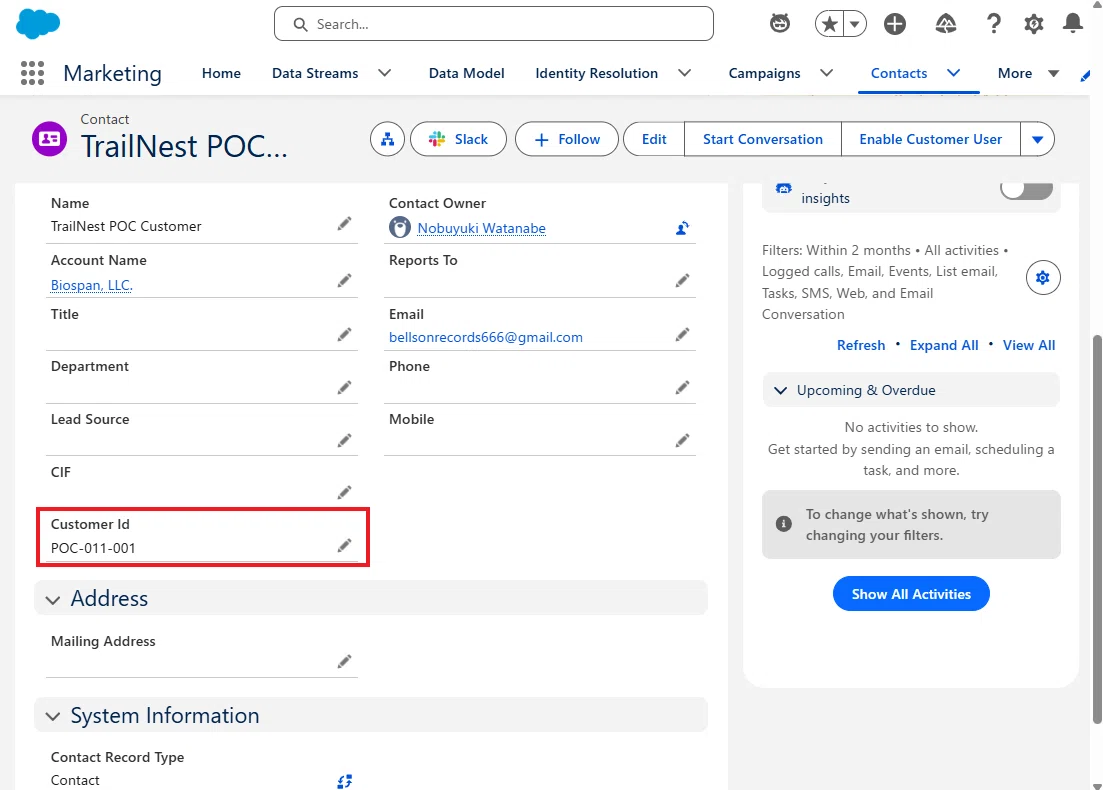Open the Data Model tab
This screenshot has height=790, width=1103.
pyautogui.click(x=466, y=73)
